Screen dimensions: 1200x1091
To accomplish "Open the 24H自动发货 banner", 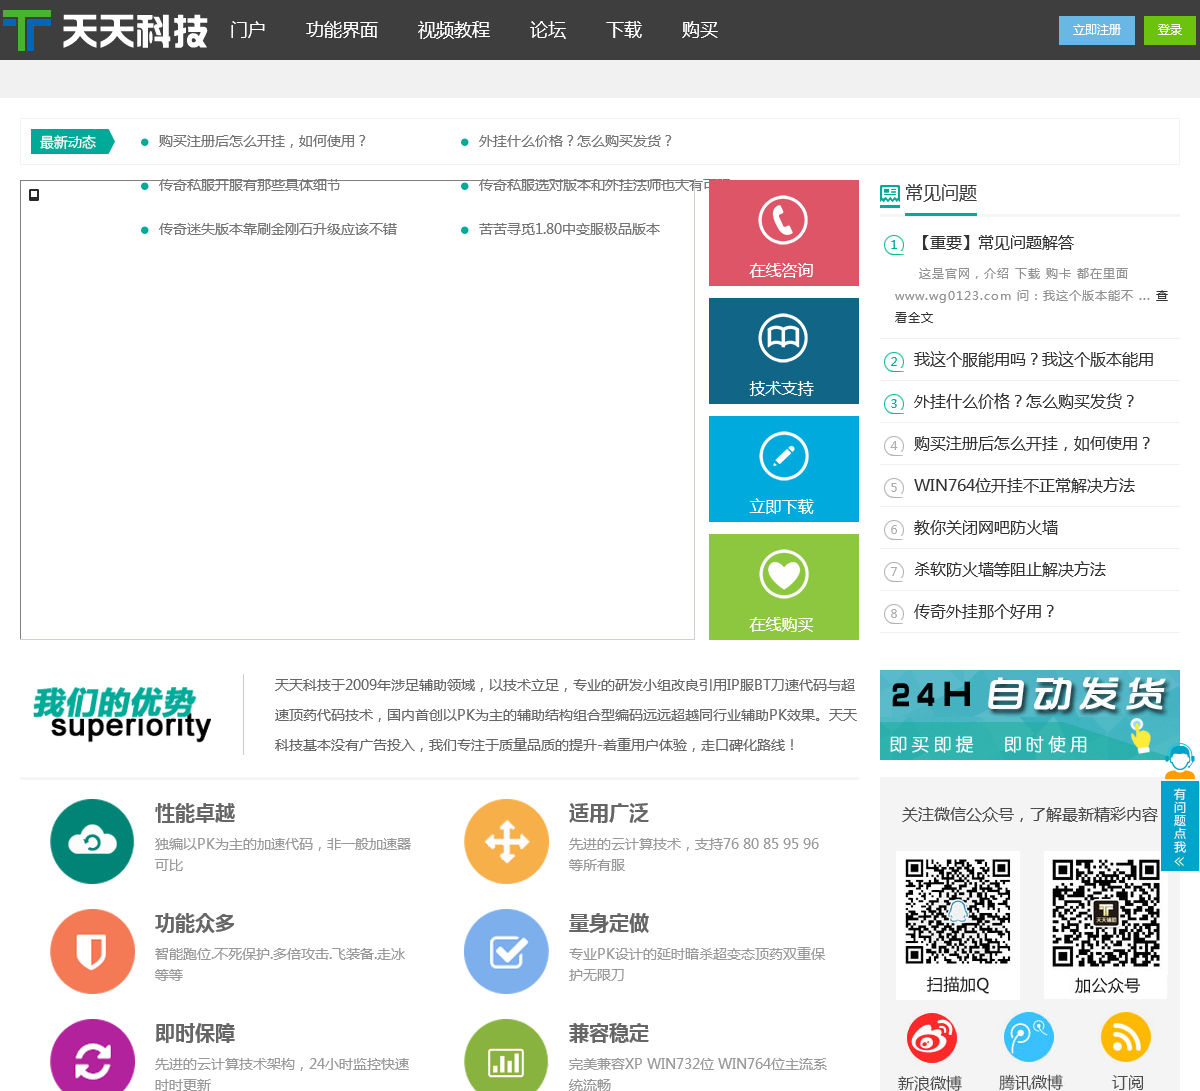I will 1030,715.
